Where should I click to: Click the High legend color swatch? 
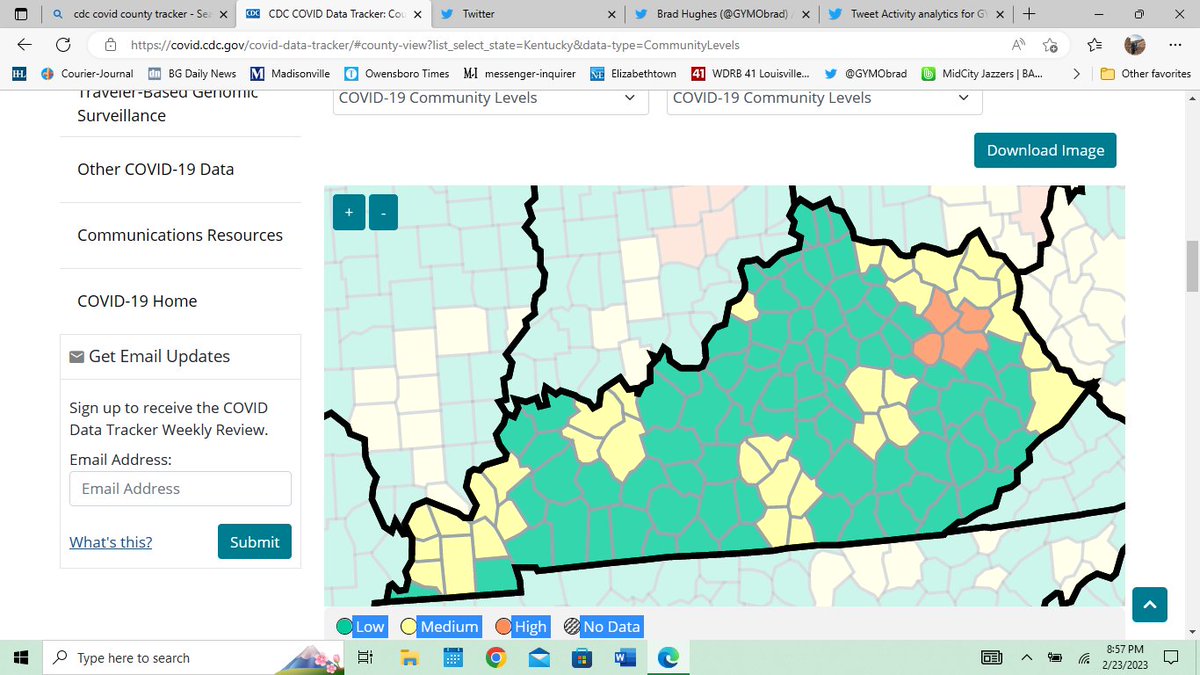pos(502,627)
